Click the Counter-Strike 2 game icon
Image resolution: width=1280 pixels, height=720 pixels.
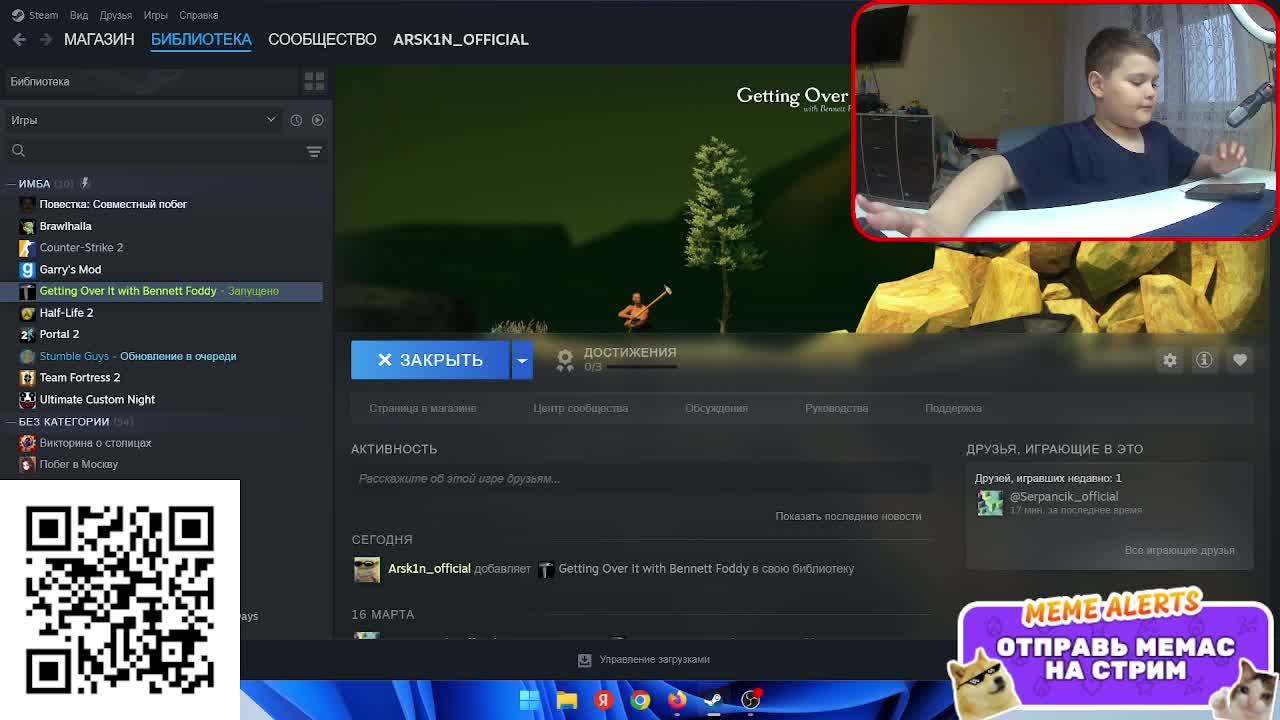coord(27,247)
